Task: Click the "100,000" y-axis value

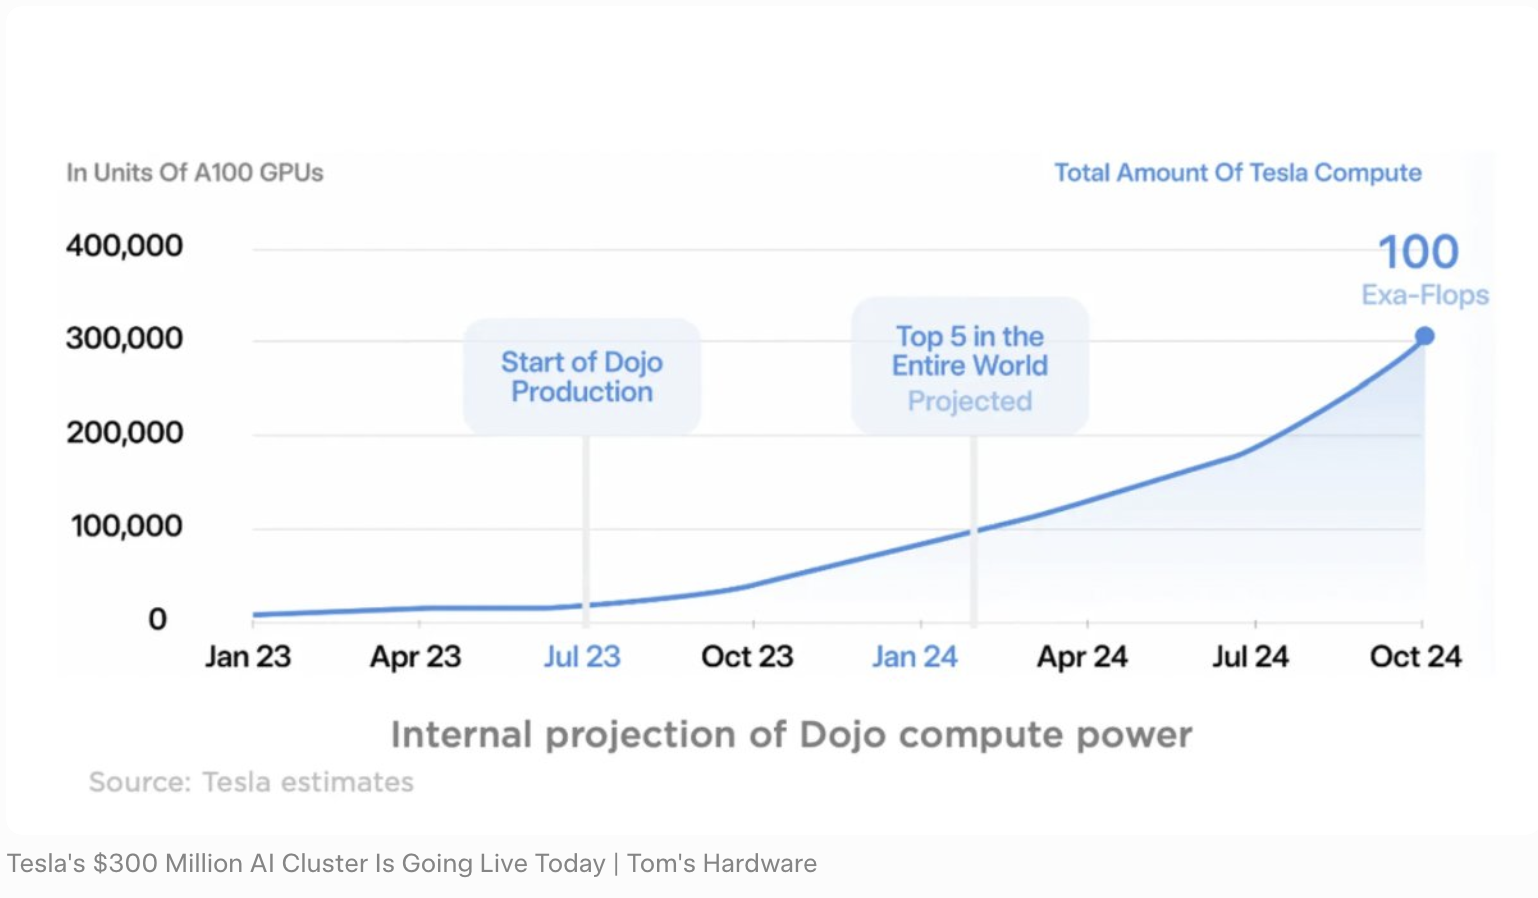Action: point(126,526)
